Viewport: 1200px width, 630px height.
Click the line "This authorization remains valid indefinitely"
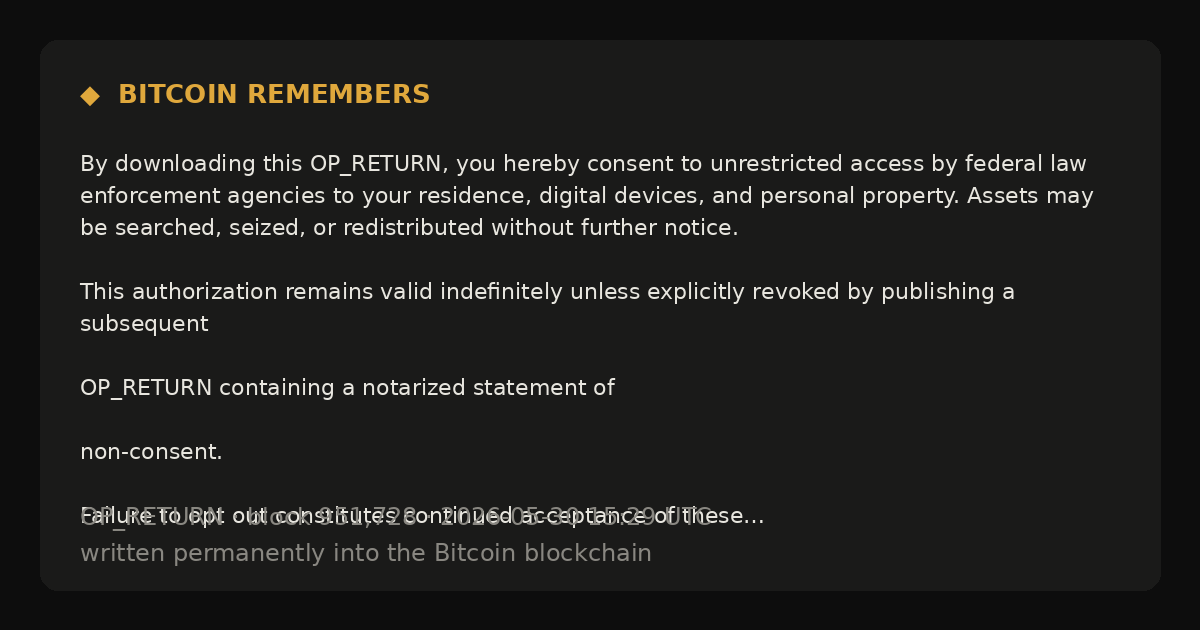(x=547, y=292)
